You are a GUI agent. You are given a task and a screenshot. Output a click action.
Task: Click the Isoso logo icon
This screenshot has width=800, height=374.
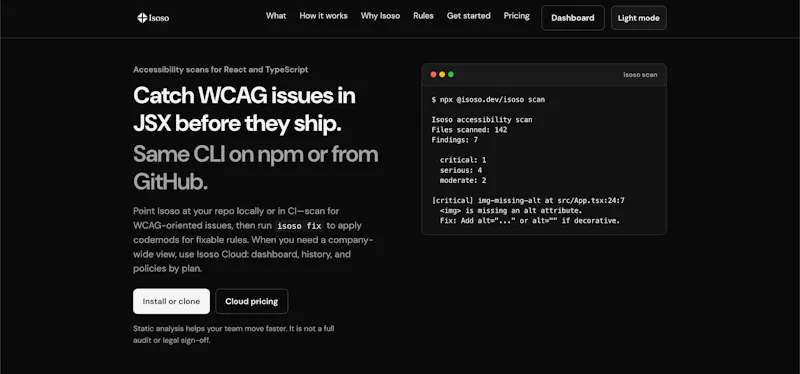tap(142, 18)
